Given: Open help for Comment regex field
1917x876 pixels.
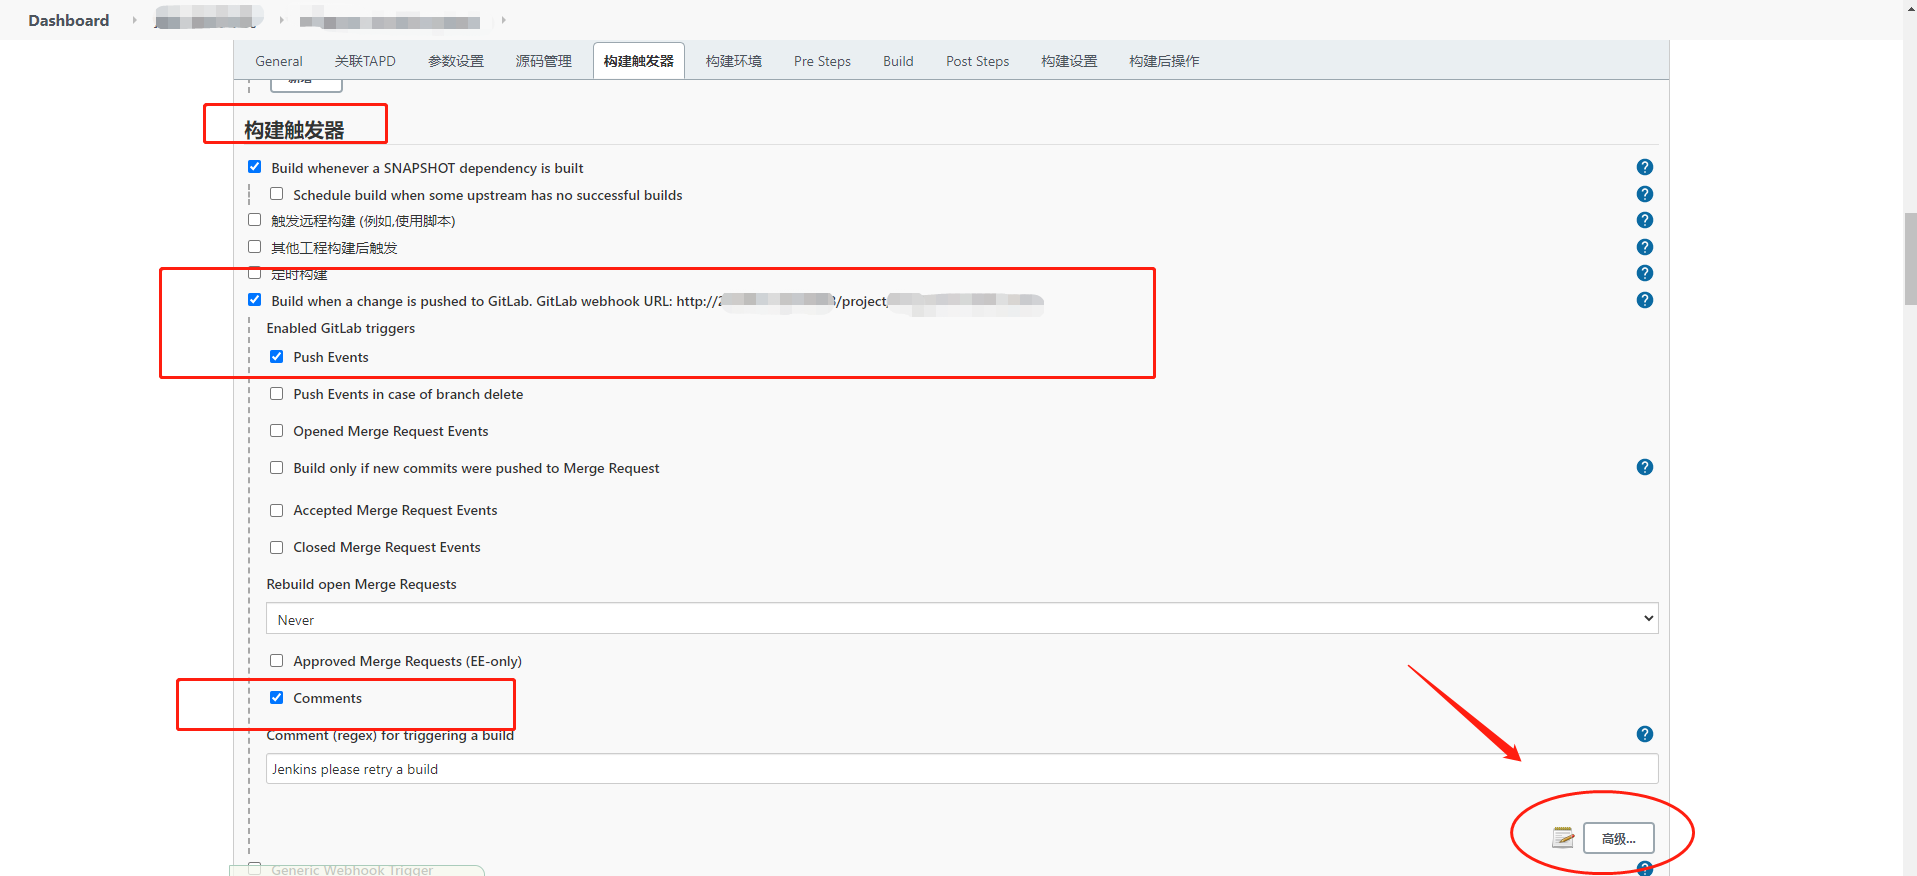Looking at the screenshot, I should point(1644,734).
